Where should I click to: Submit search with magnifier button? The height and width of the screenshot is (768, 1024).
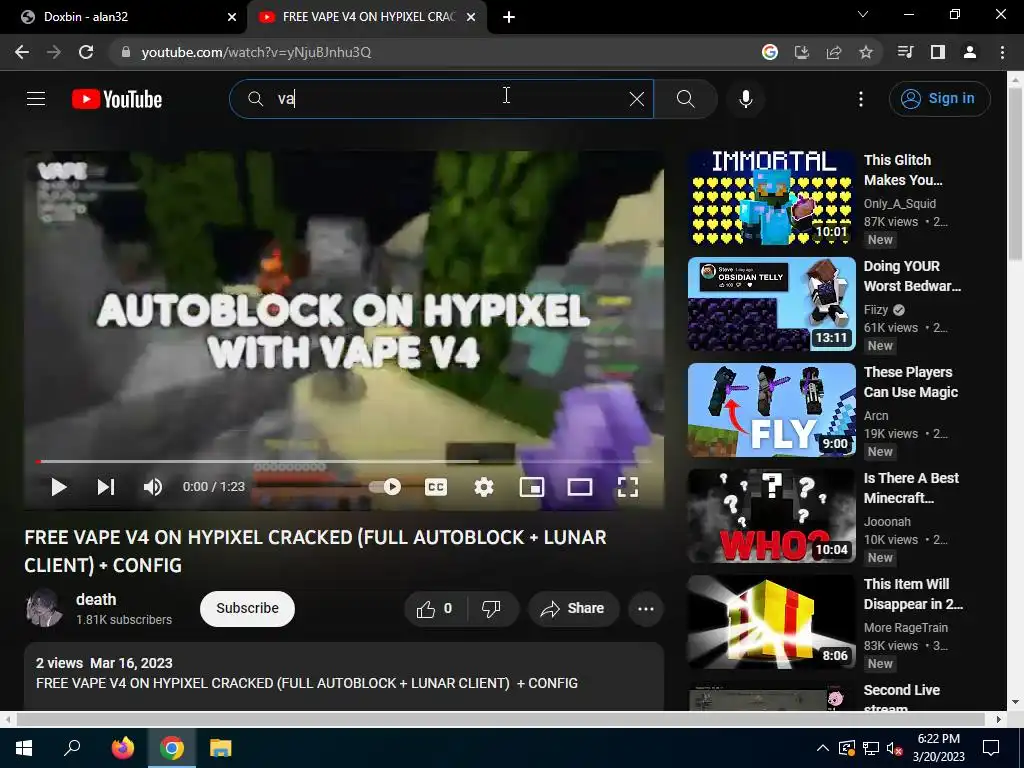(685, 99)
